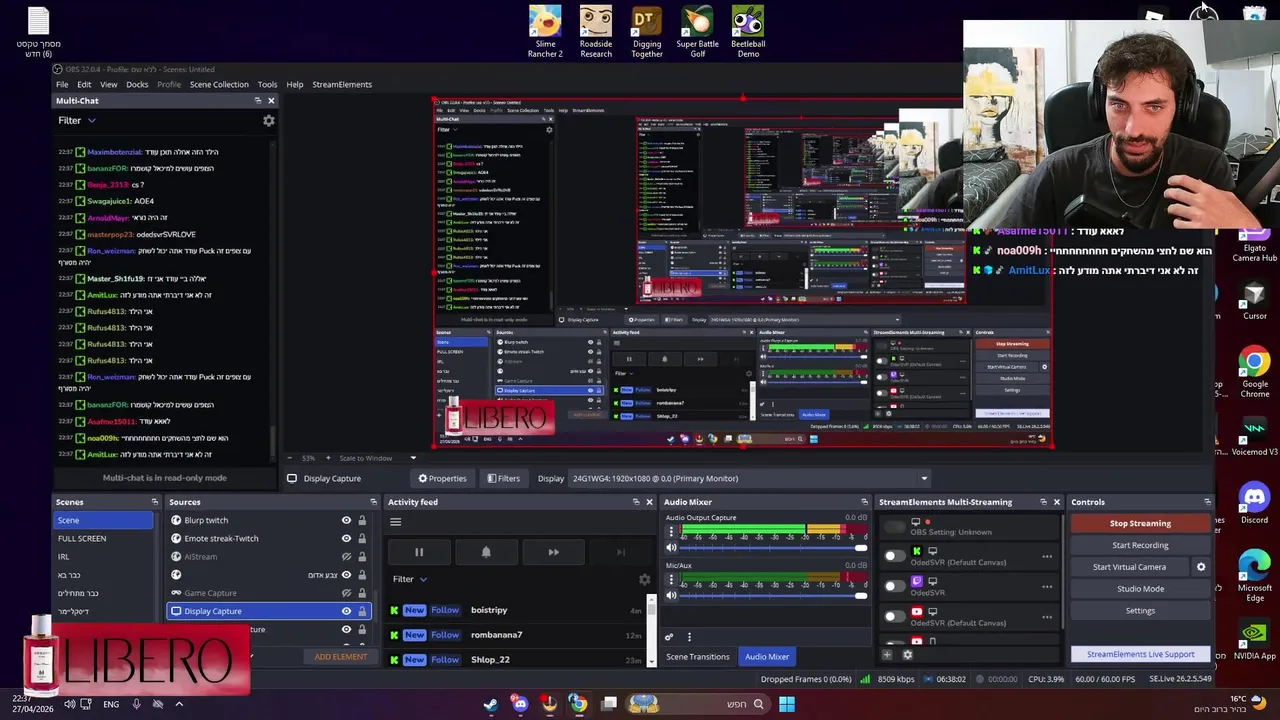Open StreamElements Live Support
Image resolution: width=1280 pixels, height=720 pixels.
pyautogui.click(x=1140, y=654)
